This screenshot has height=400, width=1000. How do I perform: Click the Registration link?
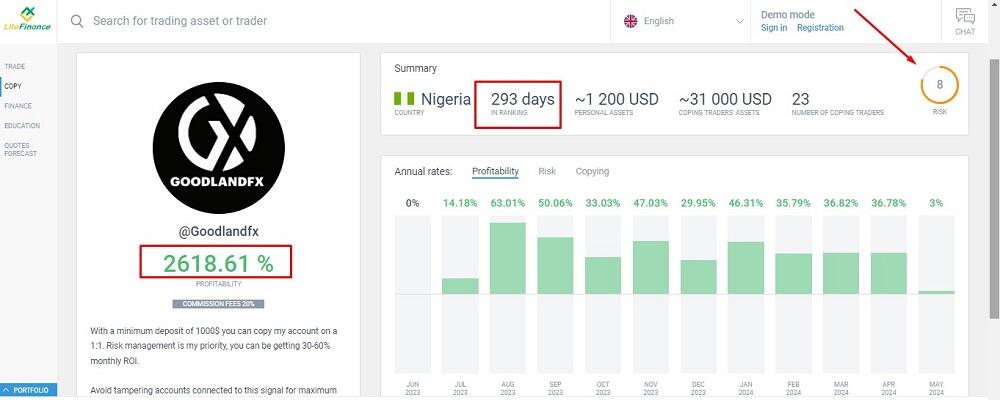point(820,28)
